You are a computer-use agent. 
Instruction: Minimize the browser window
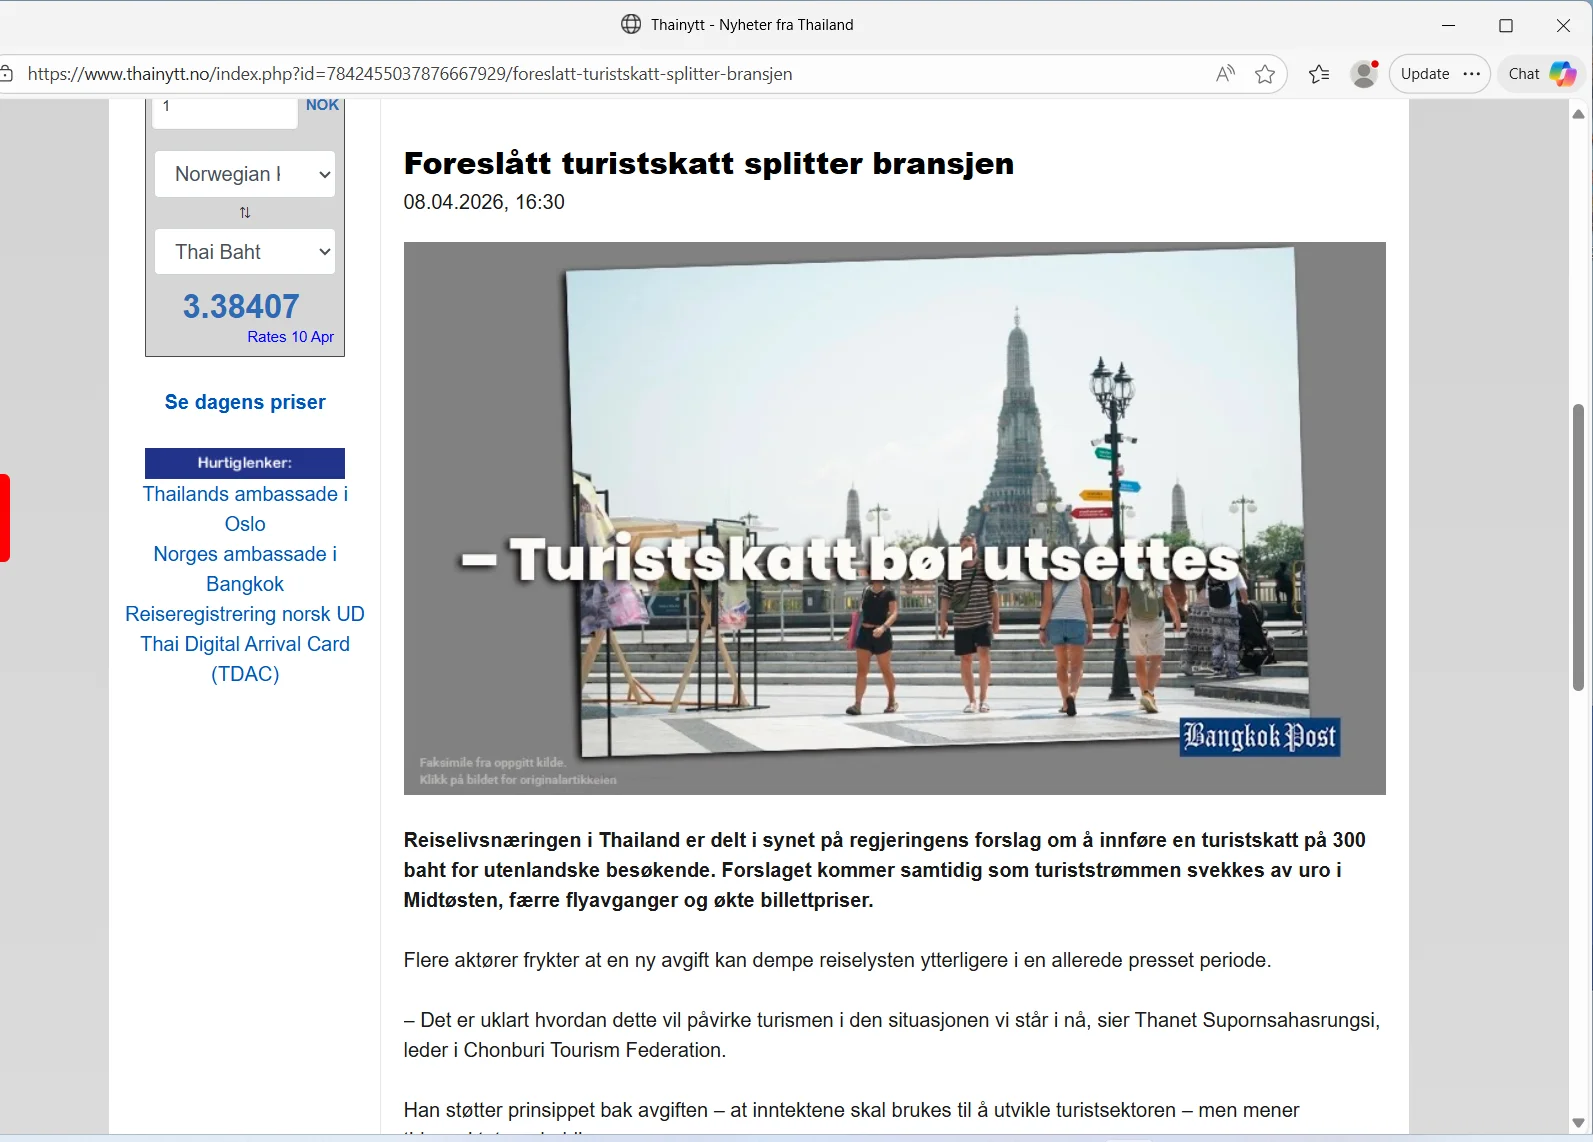coord(1448,25)
